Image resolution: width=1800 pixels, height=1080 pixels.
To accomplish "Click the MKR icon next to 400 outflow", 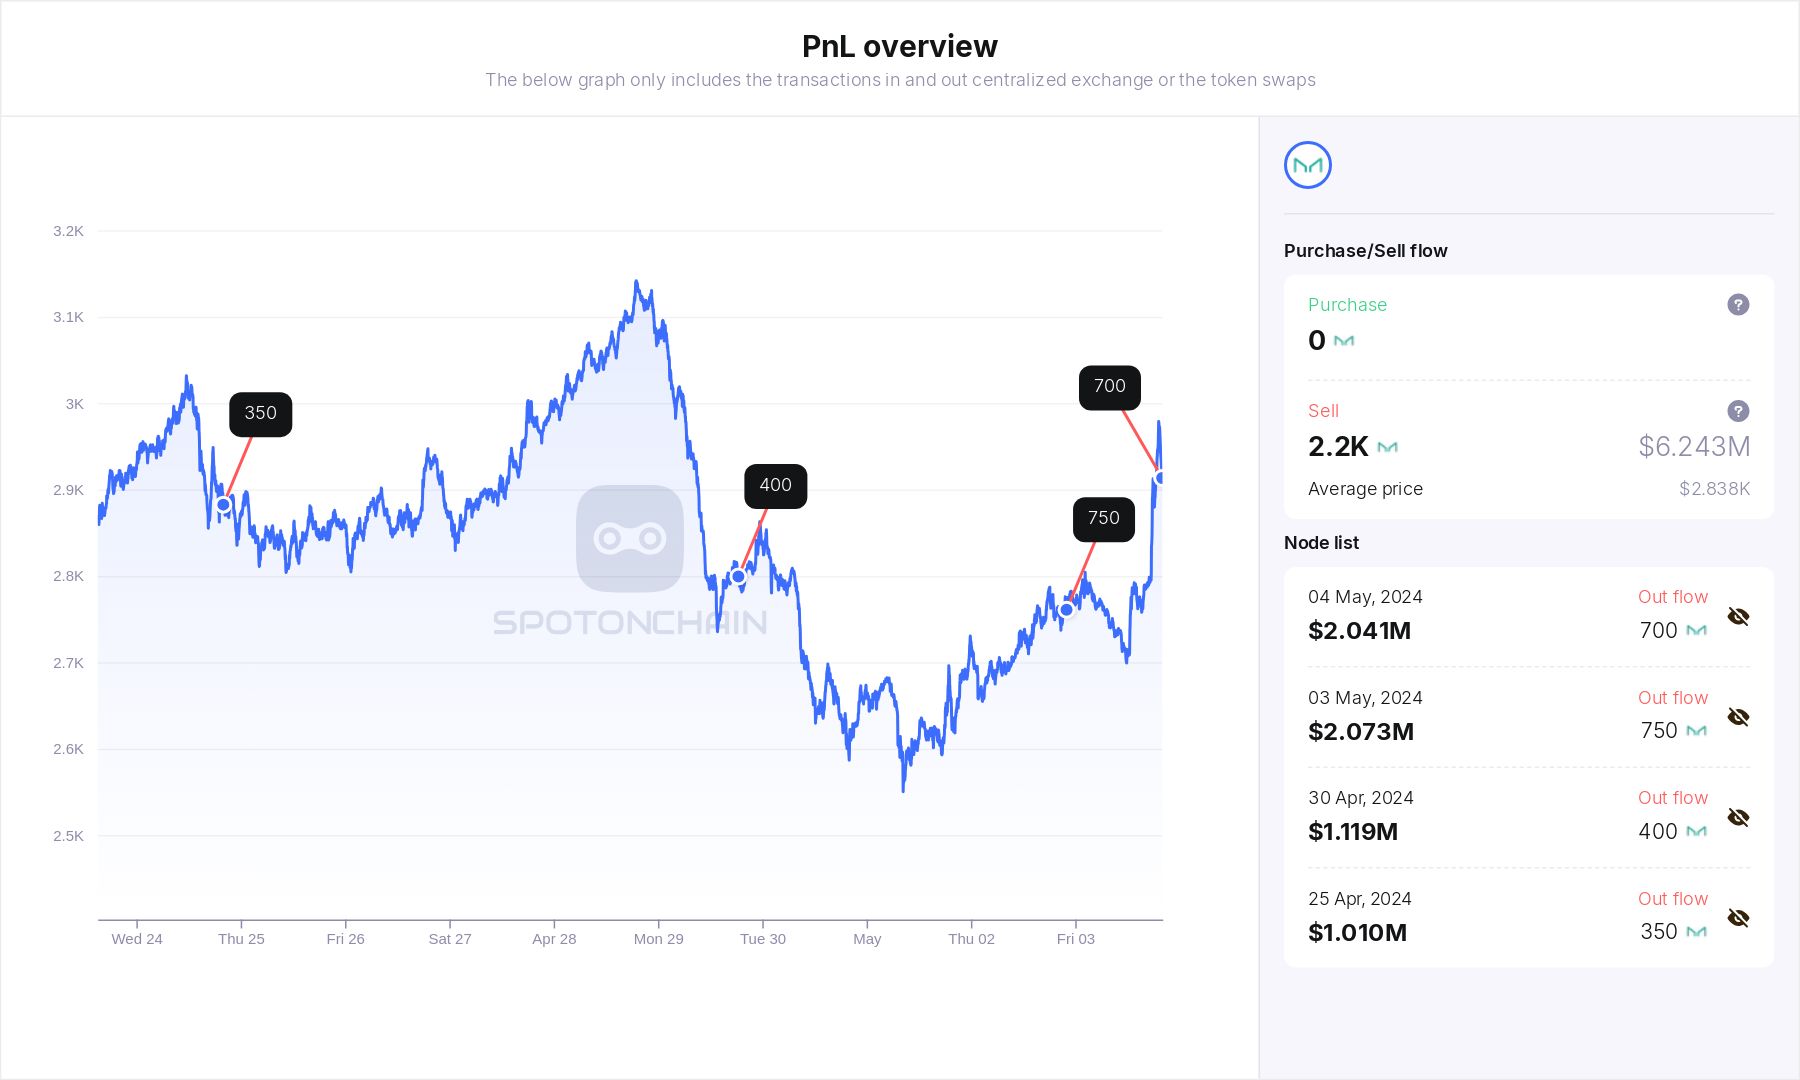I will (x=1696, y=832).
